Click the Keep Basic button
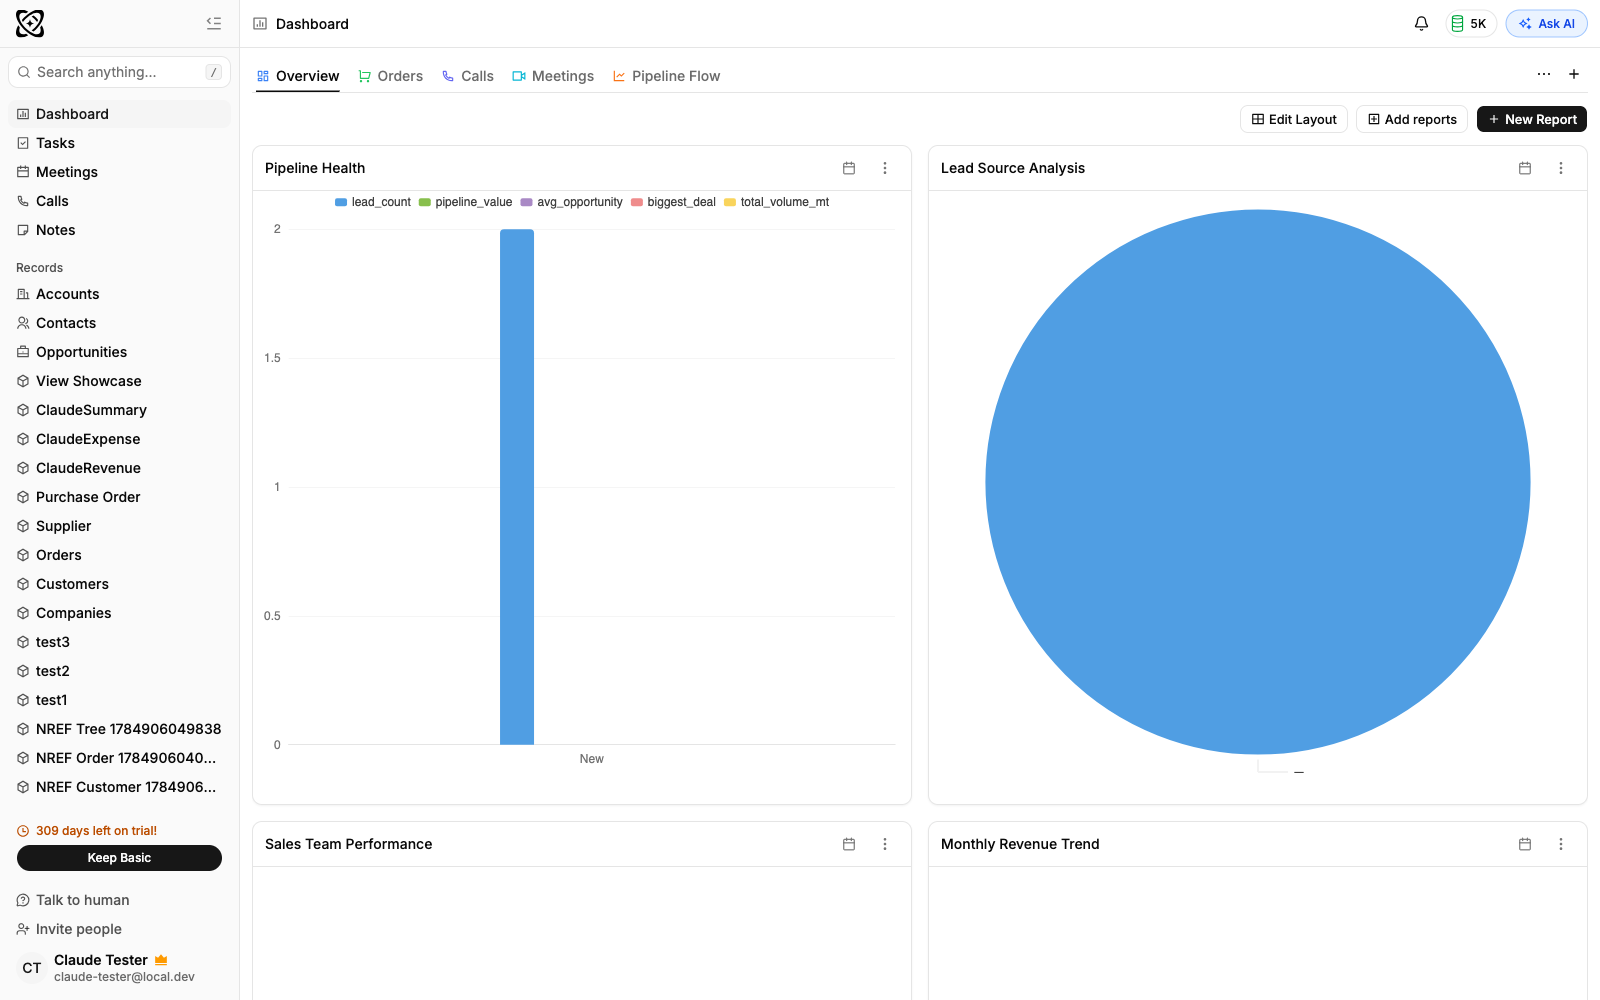The image size is (1600, 1000). 119,858
